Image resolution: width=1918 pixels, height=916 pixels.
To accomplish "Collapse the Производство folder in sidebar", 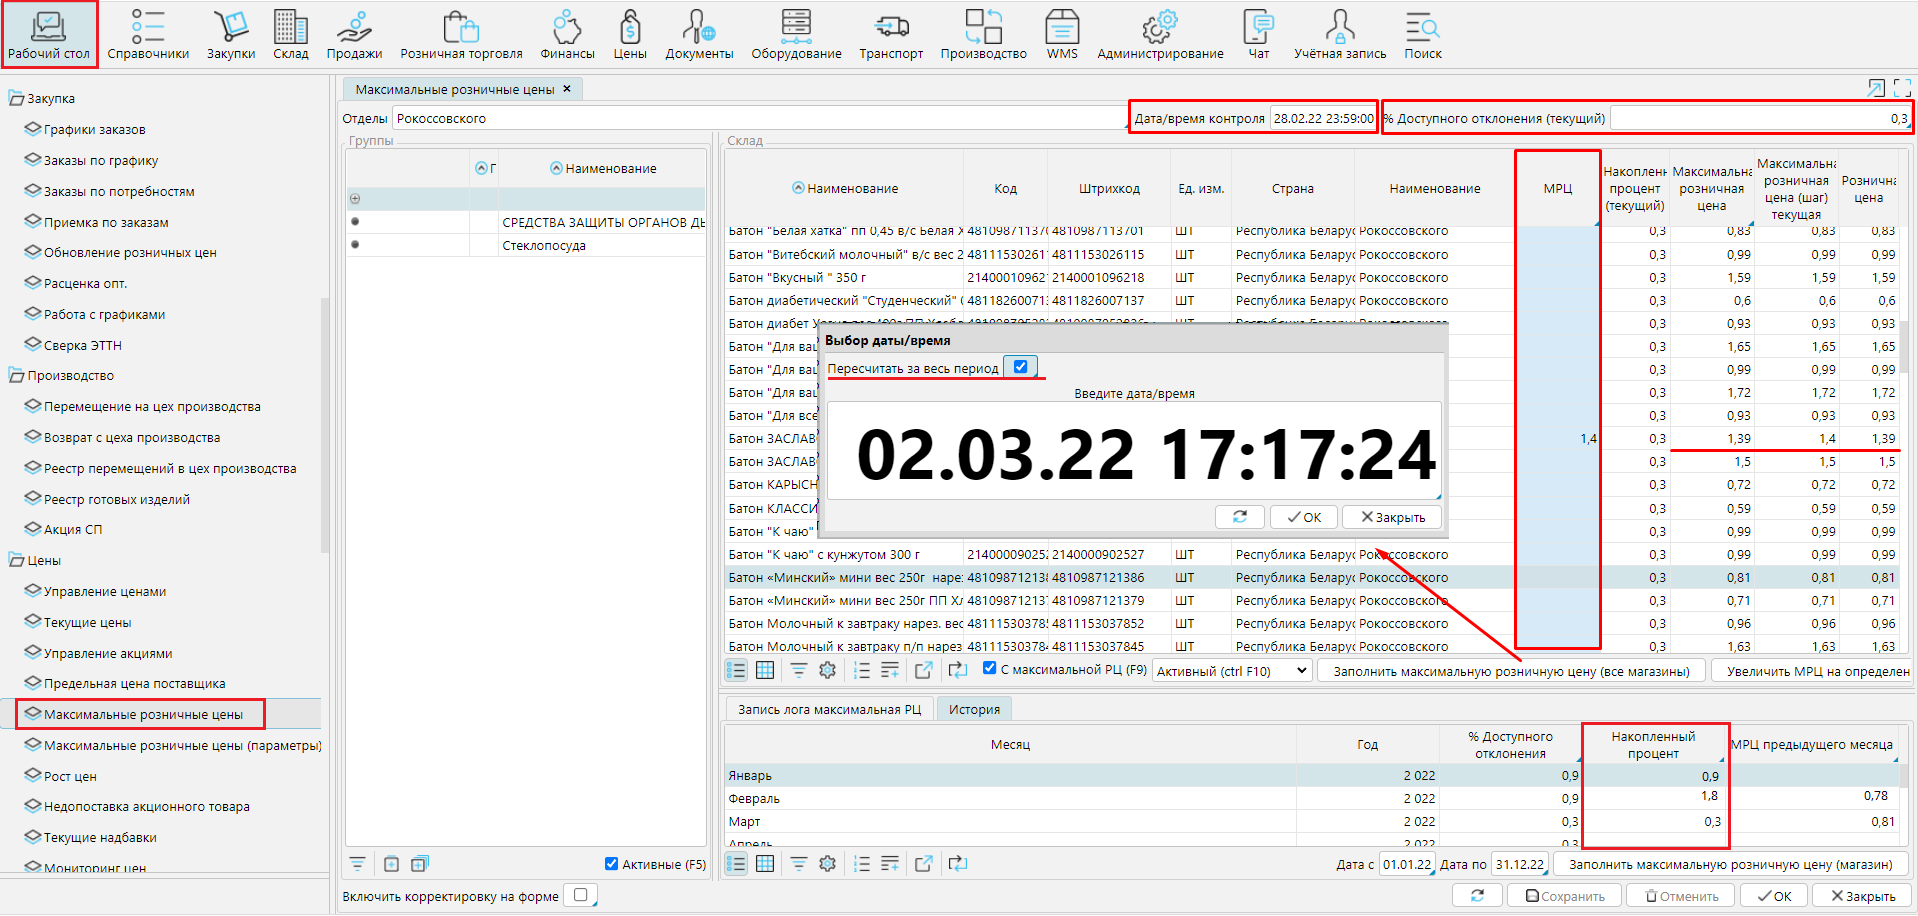I will point(16,376).
